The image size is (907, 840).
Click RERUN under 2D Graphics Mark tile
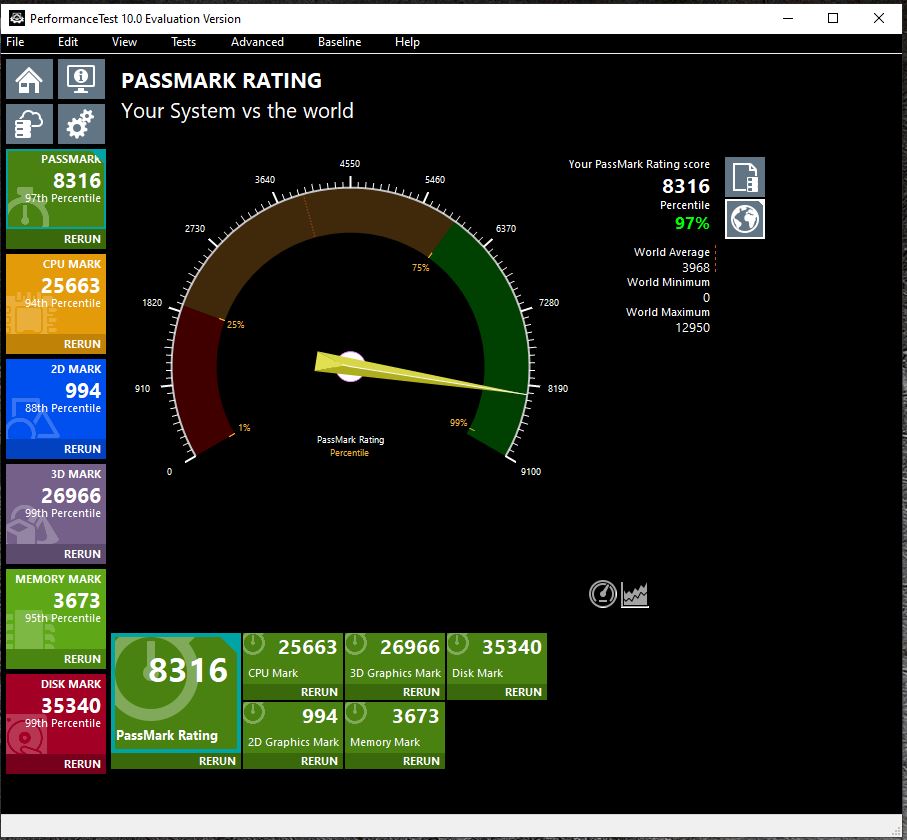tap(319, 761)
